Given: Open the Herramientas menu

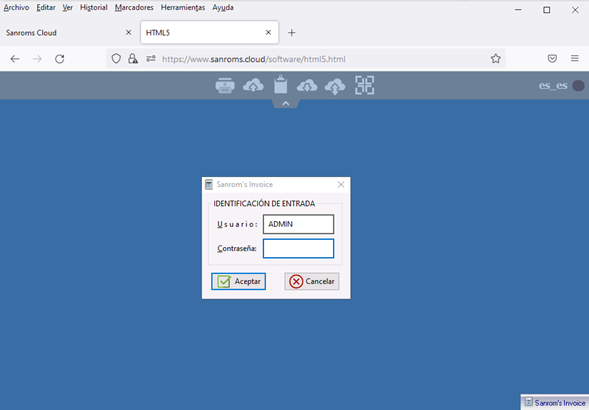Looking at the screenshot, I should [x=183, y=8].
